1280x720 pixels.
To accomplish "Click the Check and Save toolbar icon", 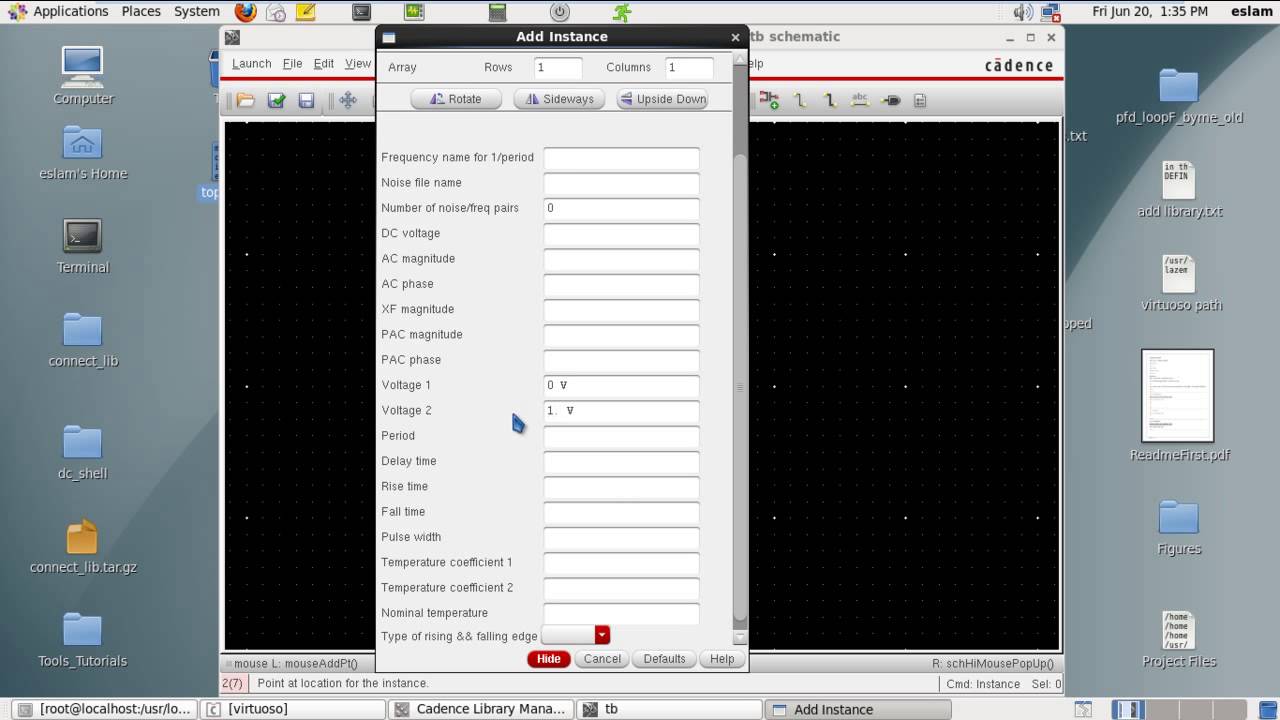I will click(277, 100).
